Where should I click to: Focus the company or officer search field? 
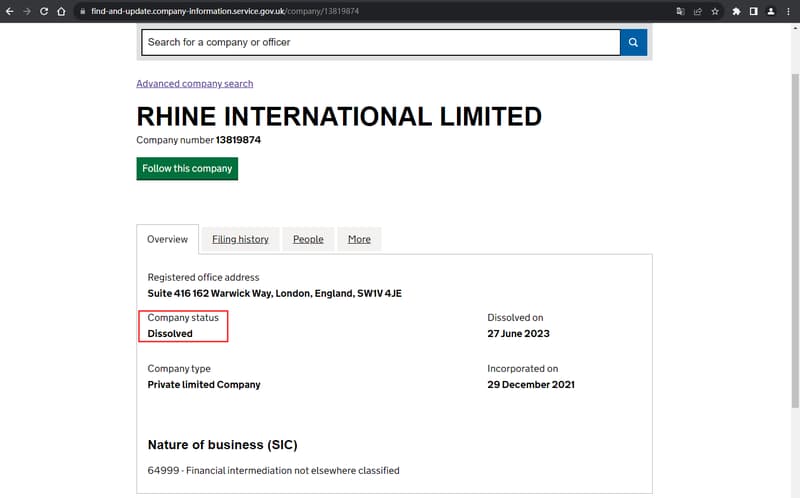pos(380,43)
